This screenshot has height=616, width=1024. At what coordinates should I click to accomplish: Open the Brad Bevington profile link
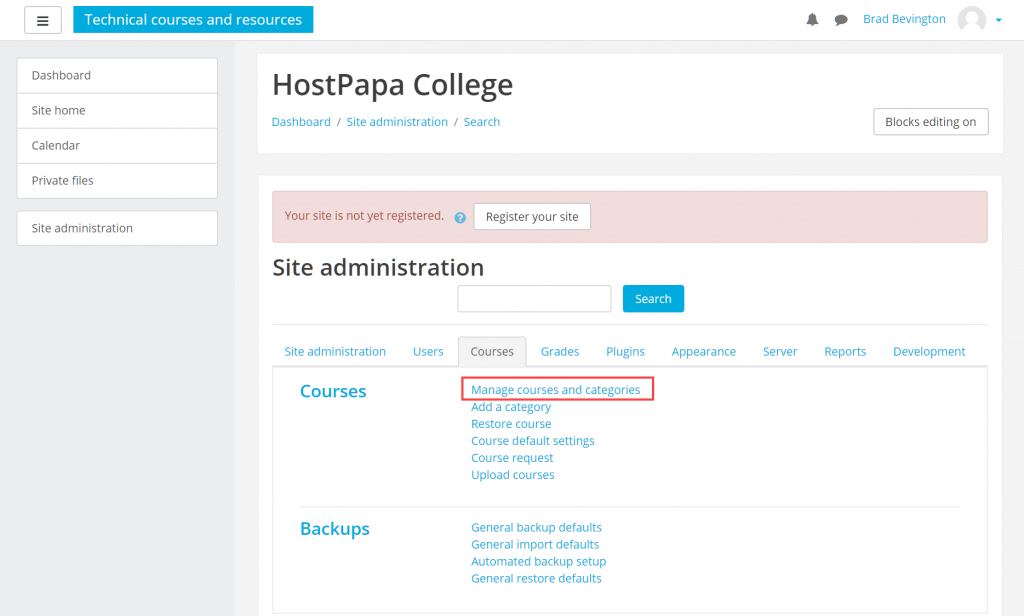point(904,19)
